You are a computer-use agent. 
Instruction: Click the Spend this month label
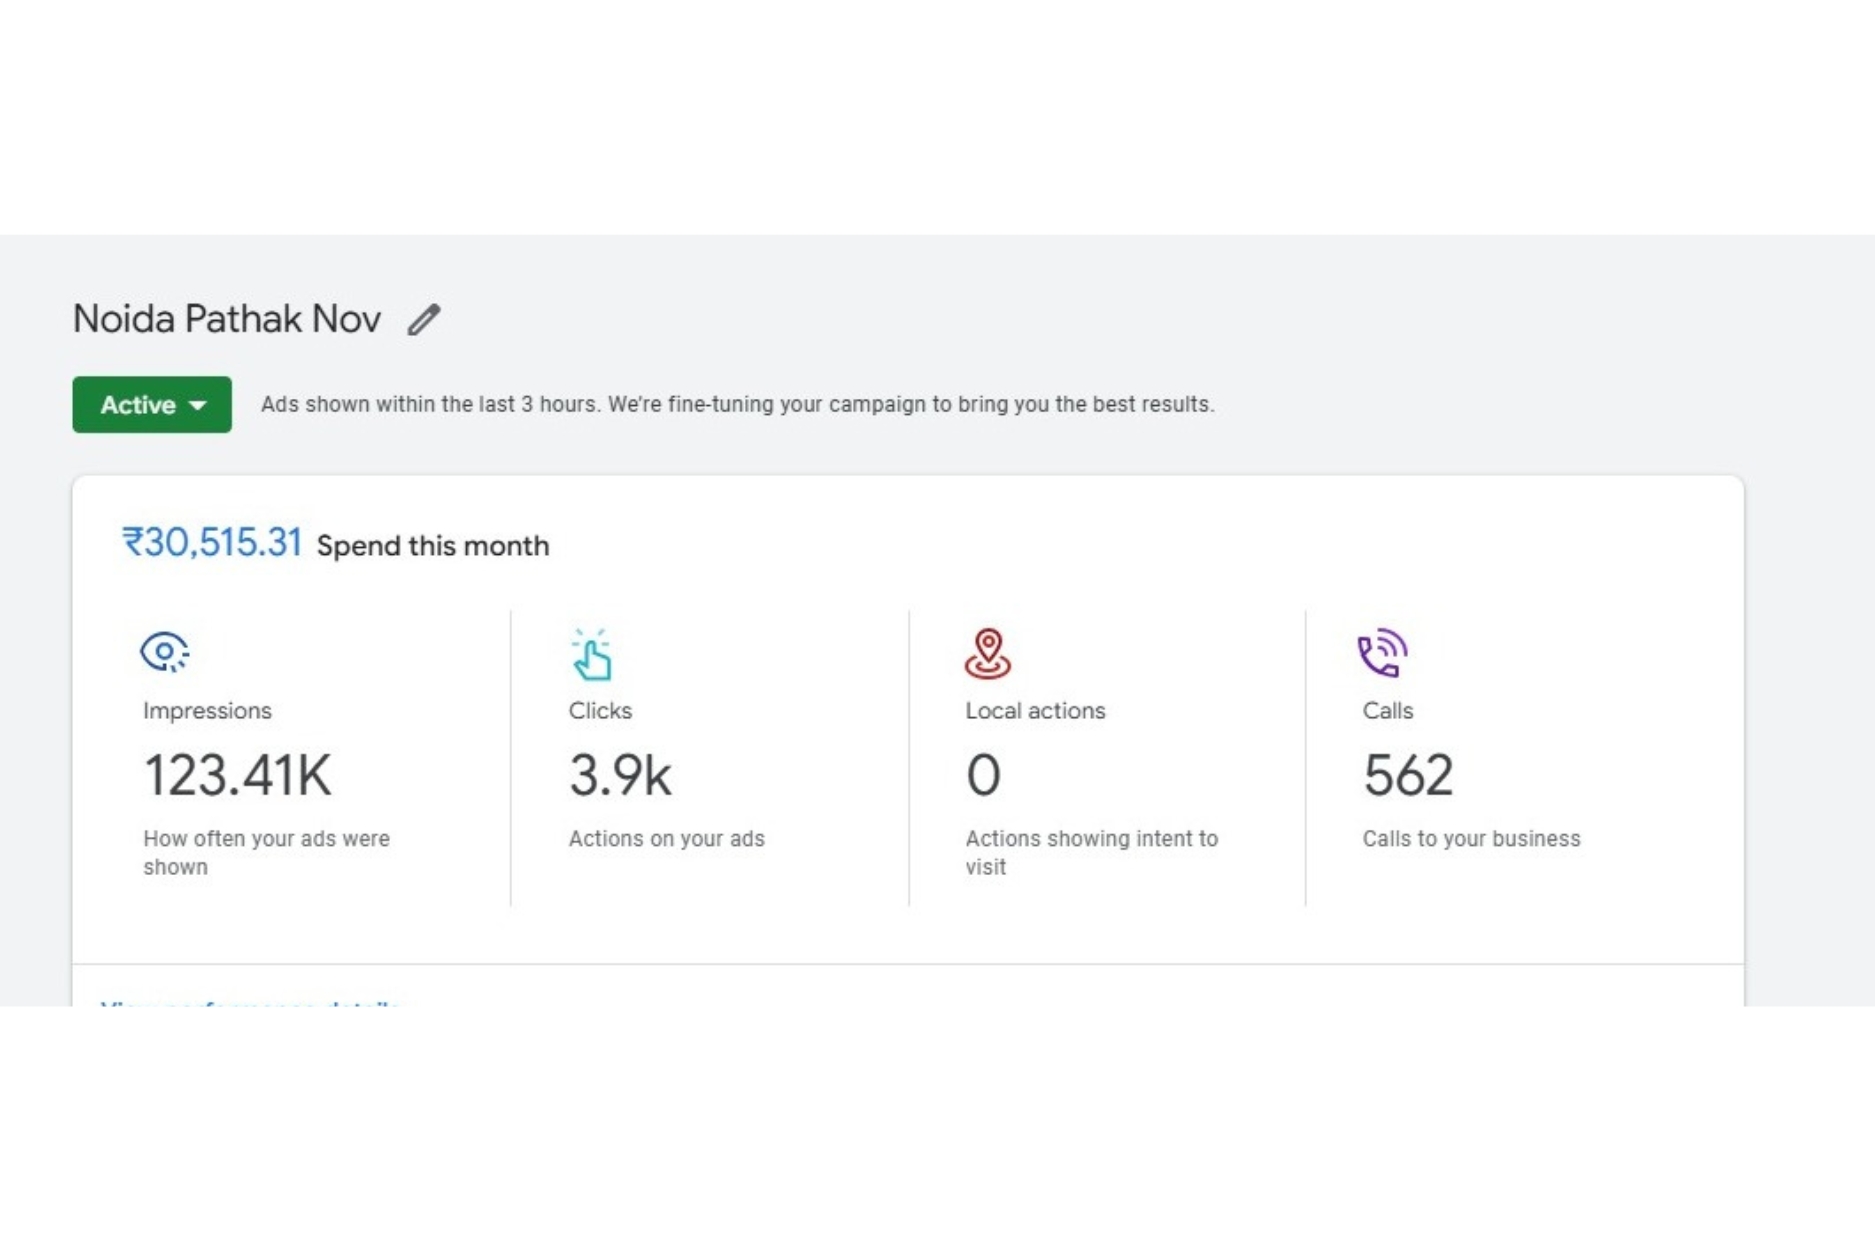click(432, 546)
